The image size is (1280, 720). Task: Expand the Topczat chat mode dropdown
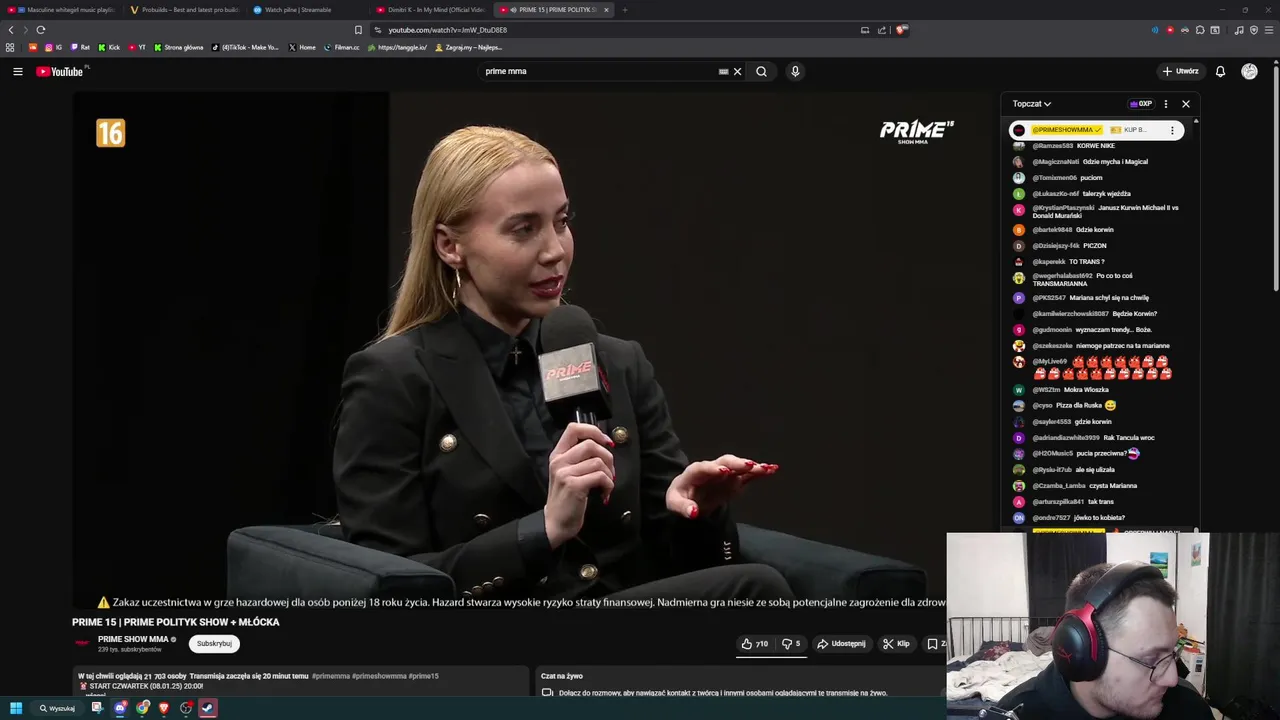(x=1031, y=104)
